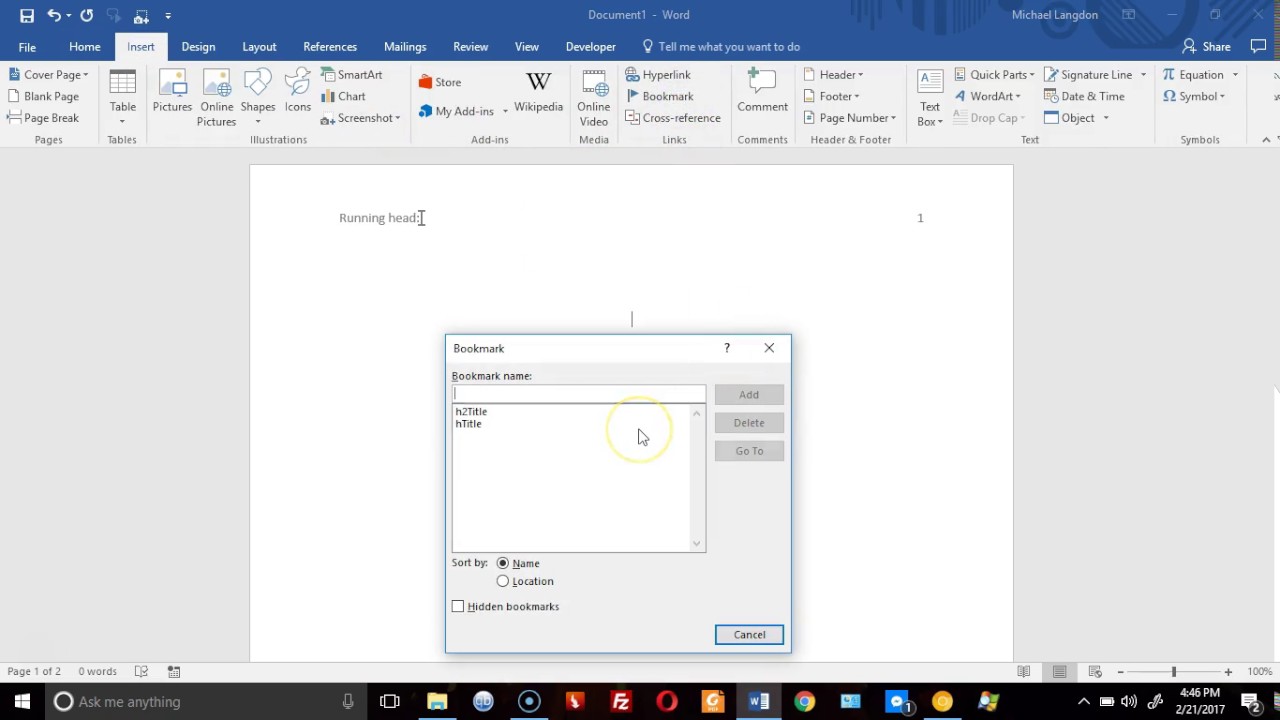Undo the last action in quick access toolbar

pos(54,15)
